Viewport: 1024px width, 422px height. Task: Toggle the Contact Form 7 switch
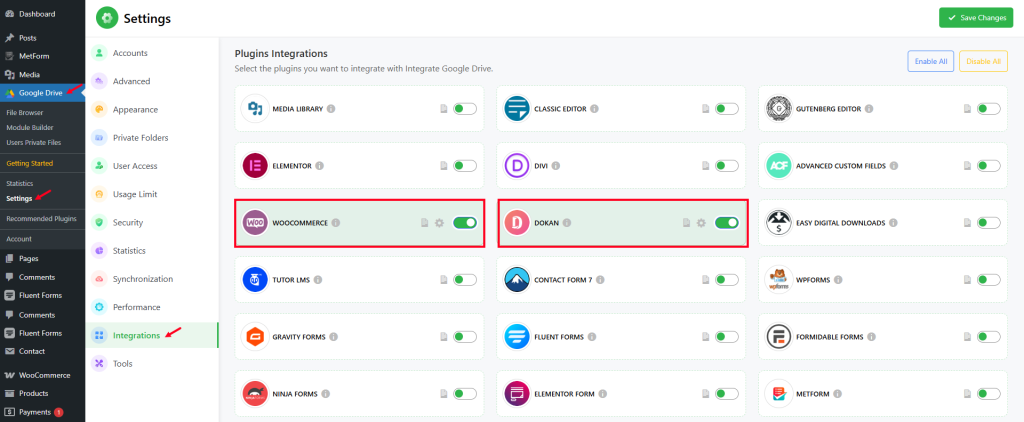coord(727,280)
